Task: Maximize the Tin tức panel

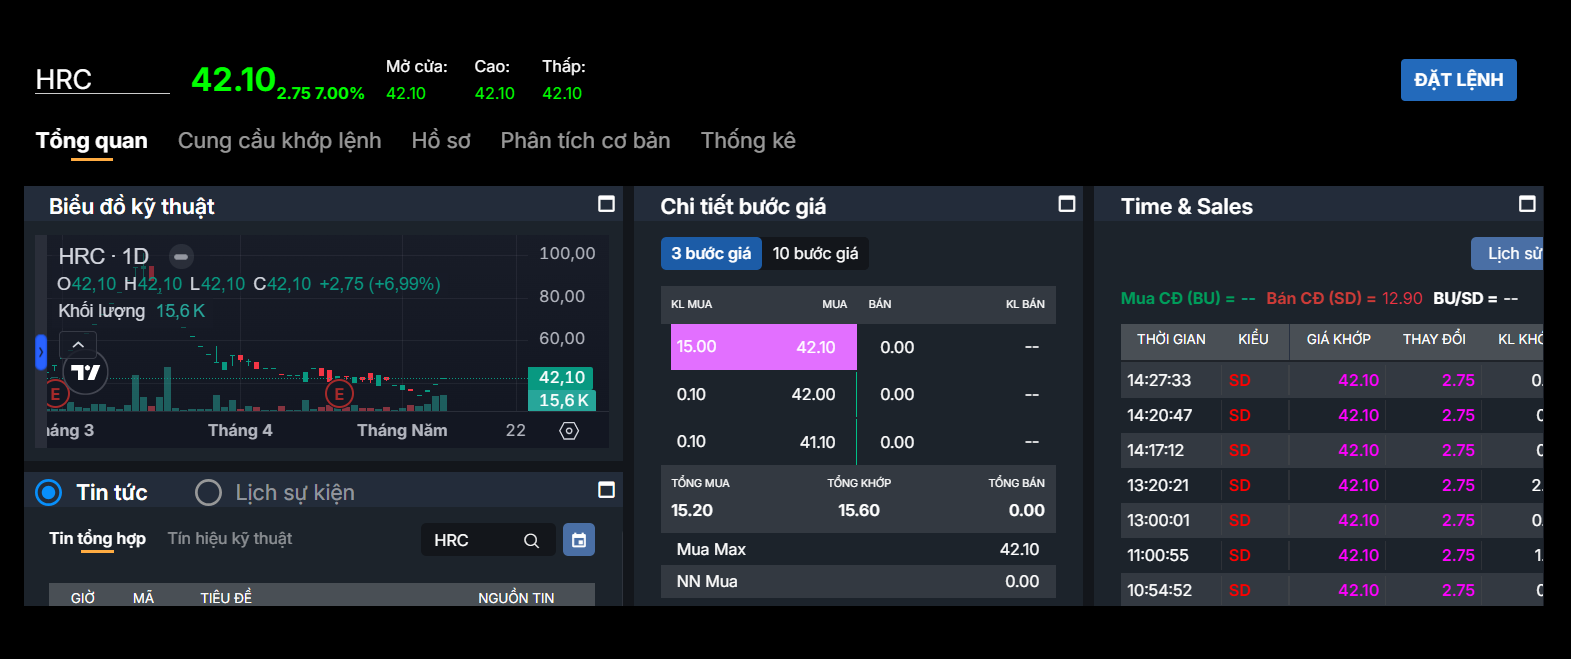Action: click(x=606, y=490)
